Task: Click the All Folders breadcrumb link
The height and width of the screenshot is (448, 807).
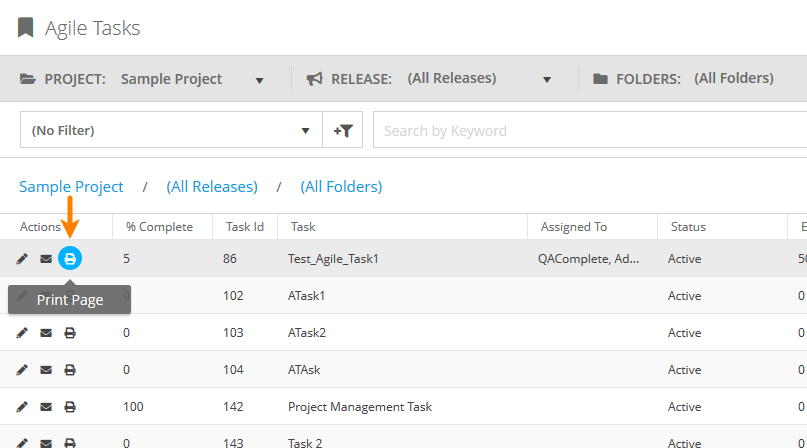Action: (341, 187)
